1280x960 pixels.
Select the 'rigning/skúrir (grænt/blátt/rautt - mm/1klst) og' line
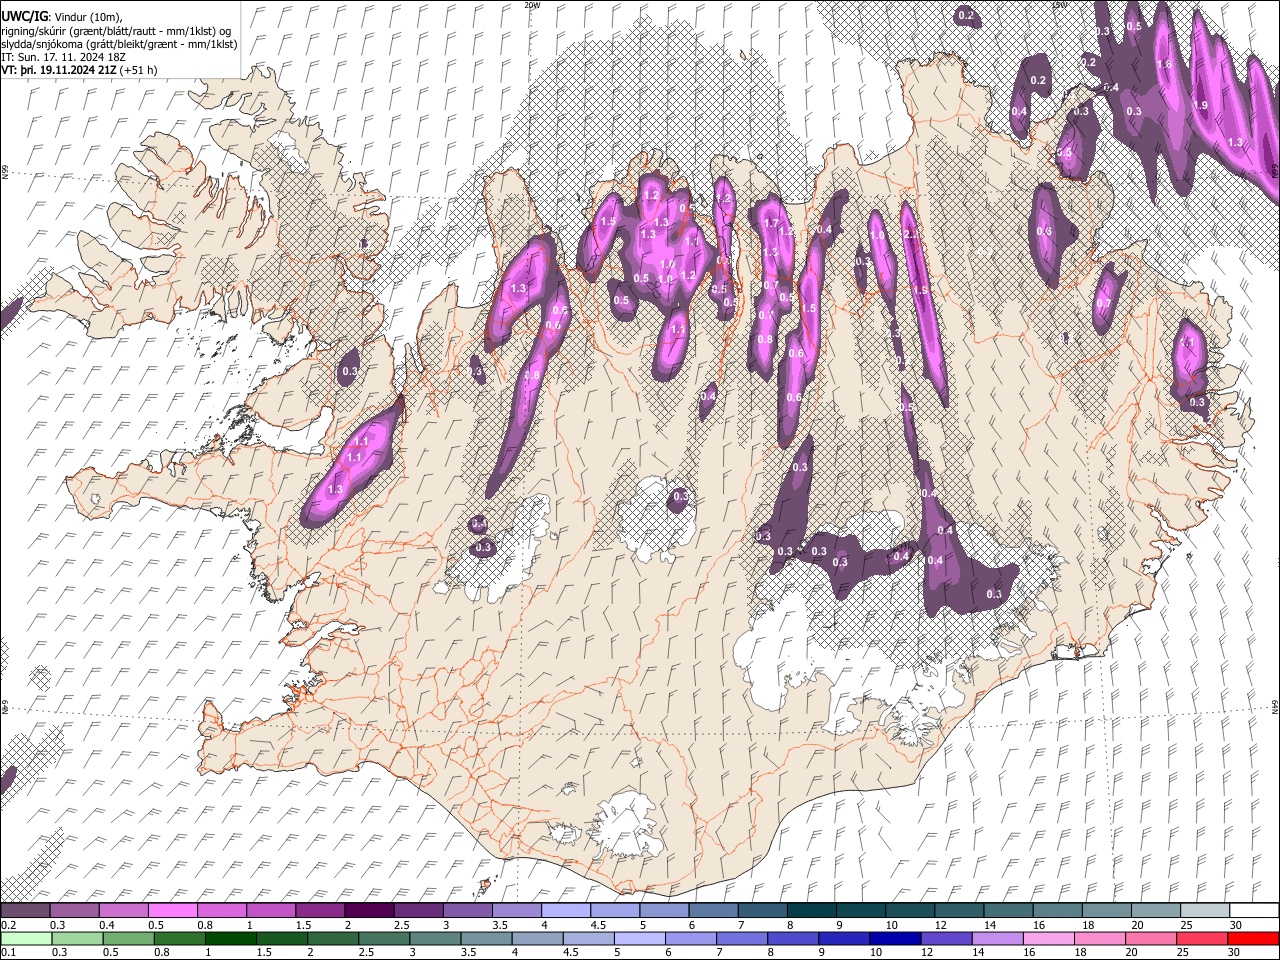(x=116, y=31)
